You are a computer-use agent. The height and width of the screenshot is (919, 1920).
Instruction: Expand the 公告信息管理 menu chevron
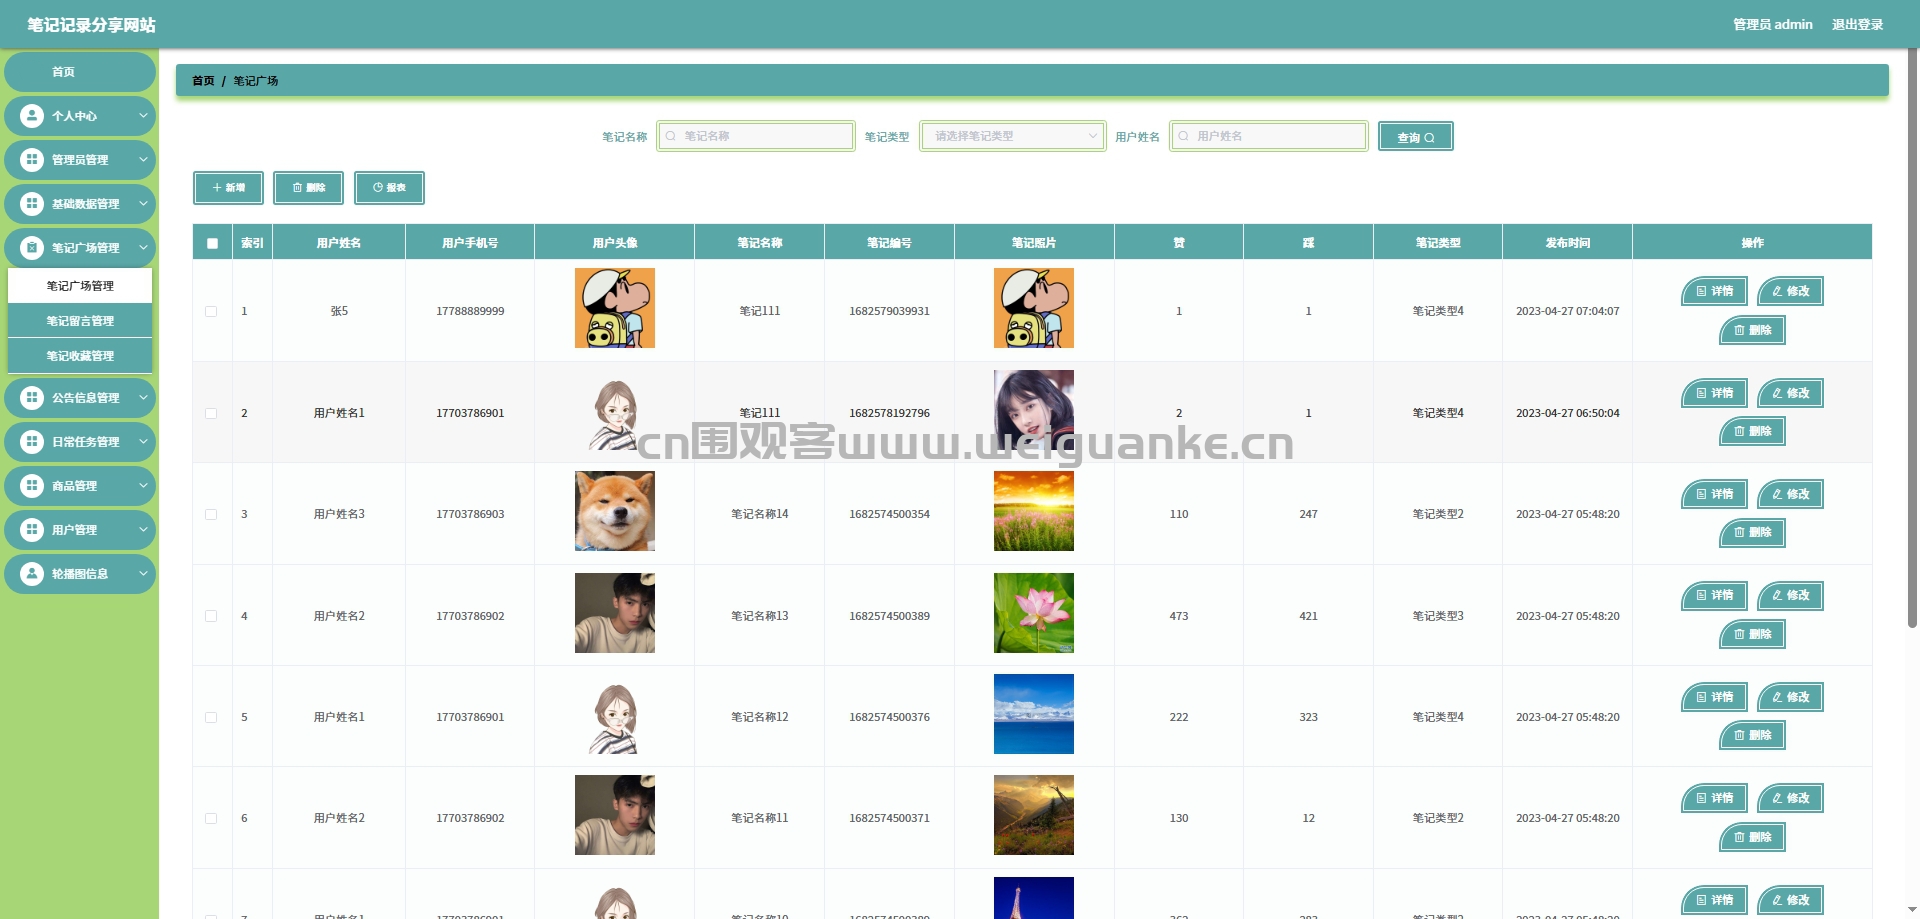143,398
